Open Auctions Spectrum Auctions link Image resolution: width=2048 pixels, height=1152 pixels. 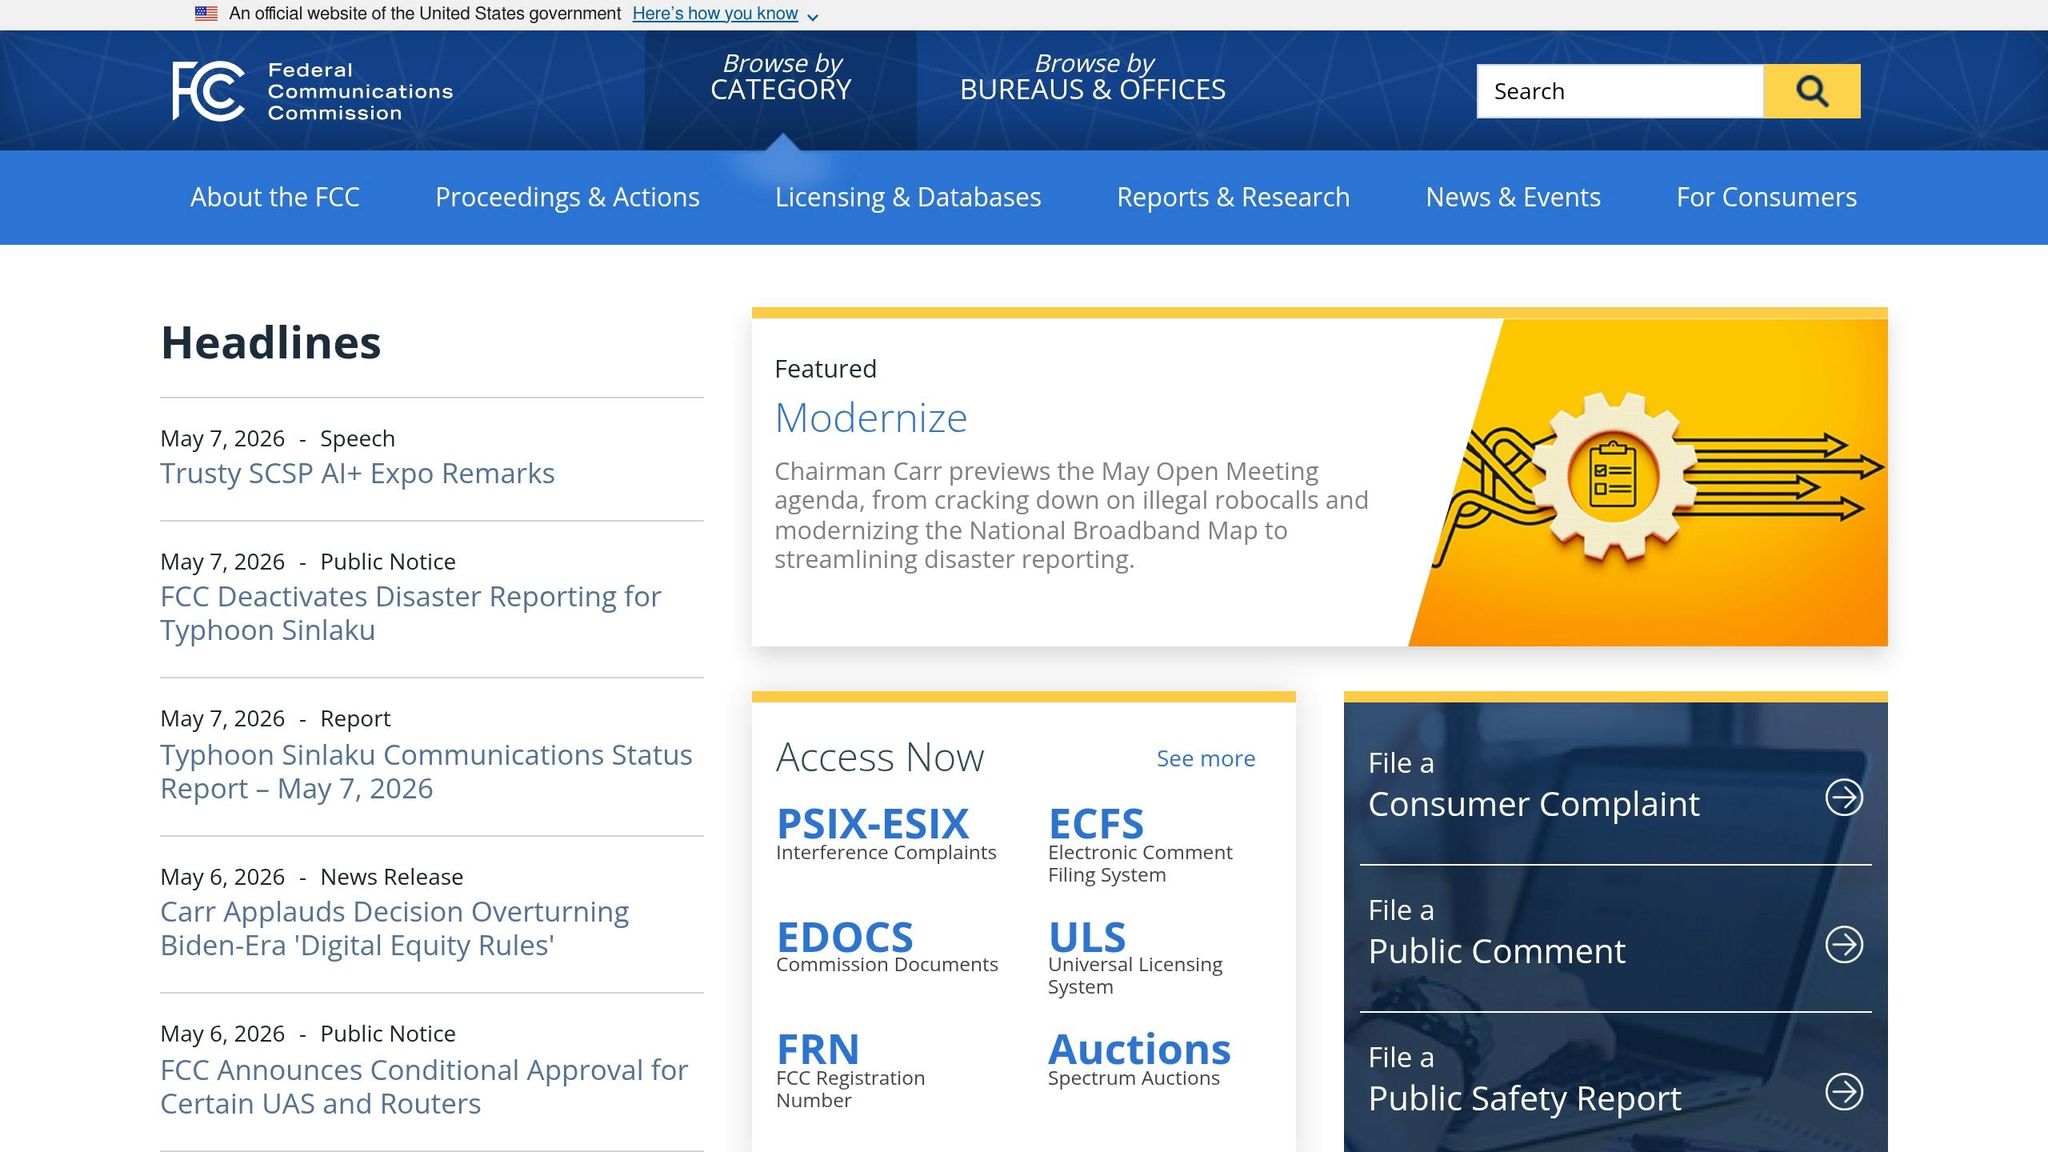coord(1139,1059)
